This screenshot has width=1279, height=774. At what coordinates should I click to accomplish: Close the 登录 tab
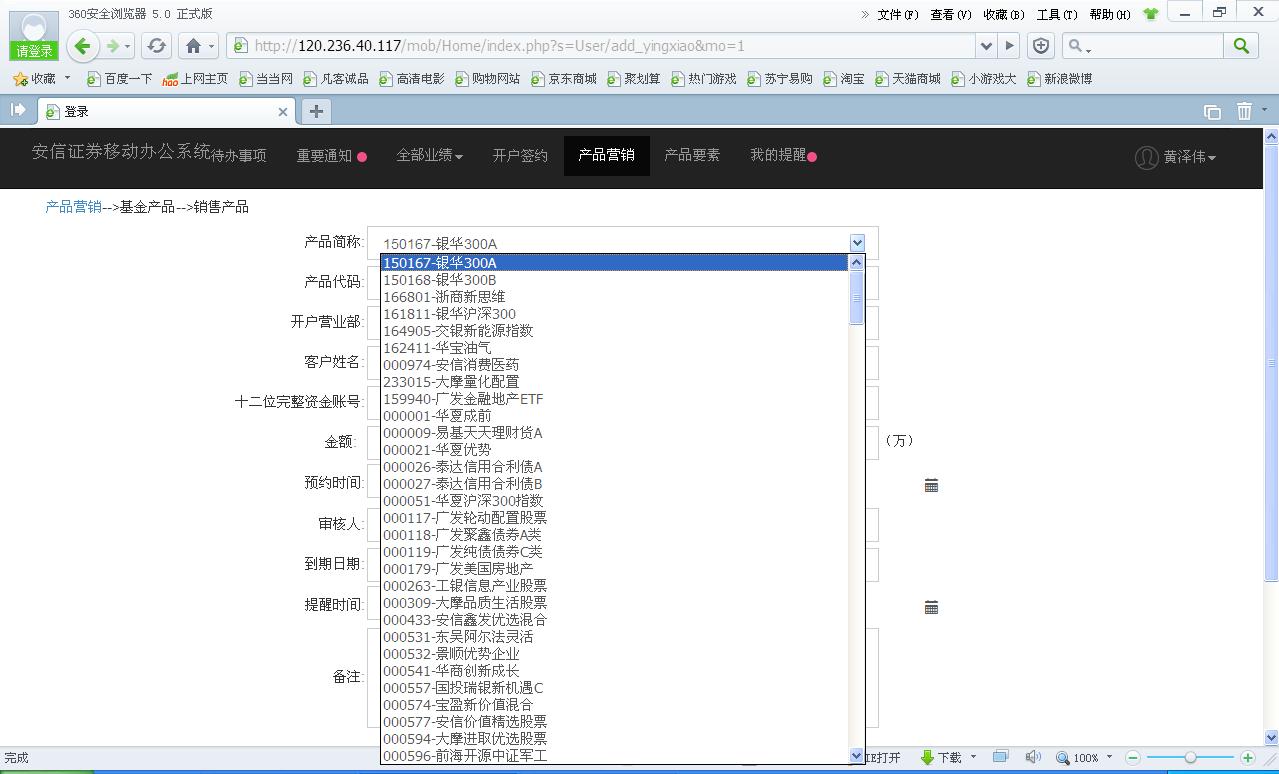tap(283, 112)
